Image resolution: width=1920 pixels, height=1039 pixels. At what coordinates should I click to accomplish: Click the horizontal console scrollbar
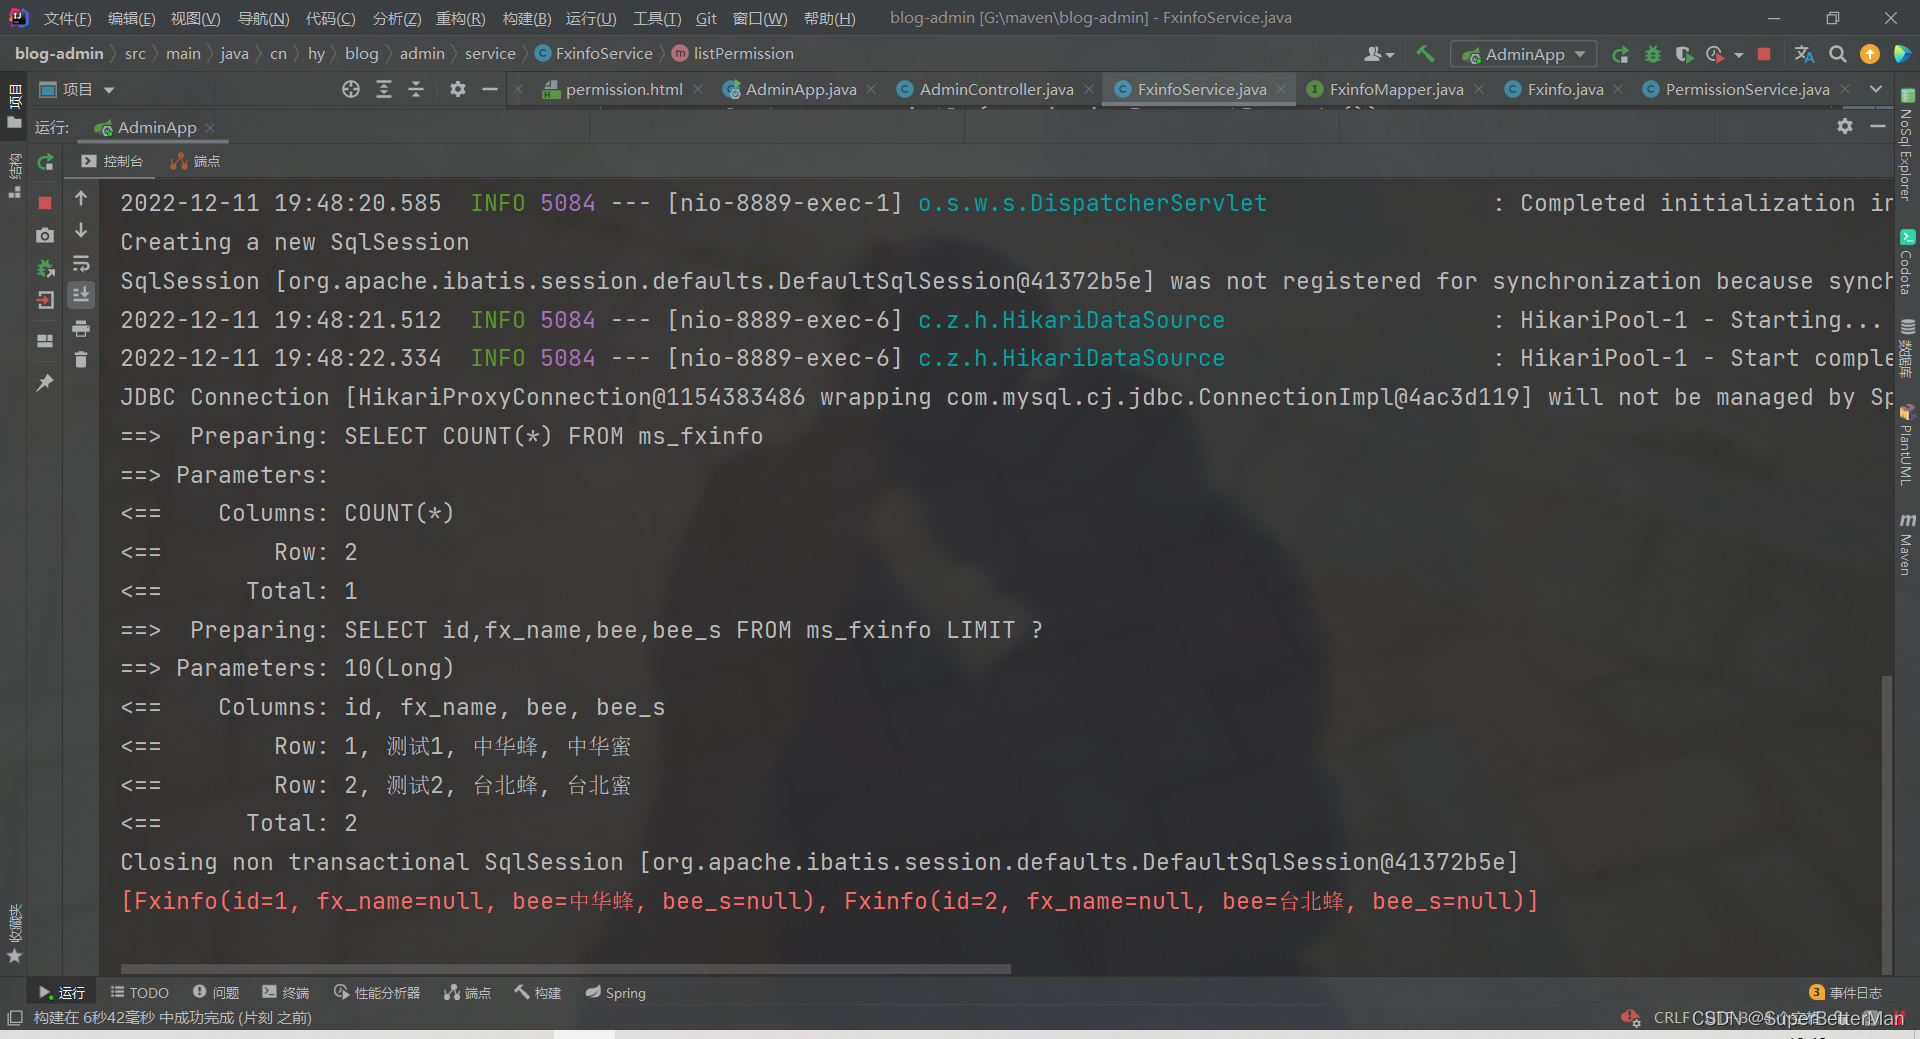click(x=565, y=969)
